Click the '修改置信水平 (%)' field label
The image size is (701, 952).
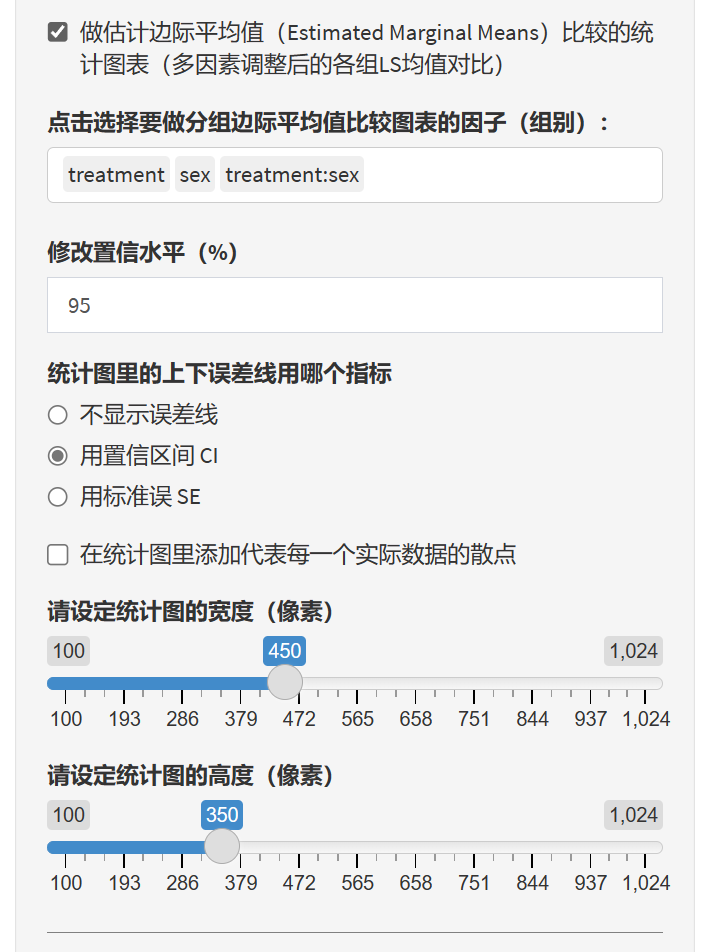(x=142, y=253)
